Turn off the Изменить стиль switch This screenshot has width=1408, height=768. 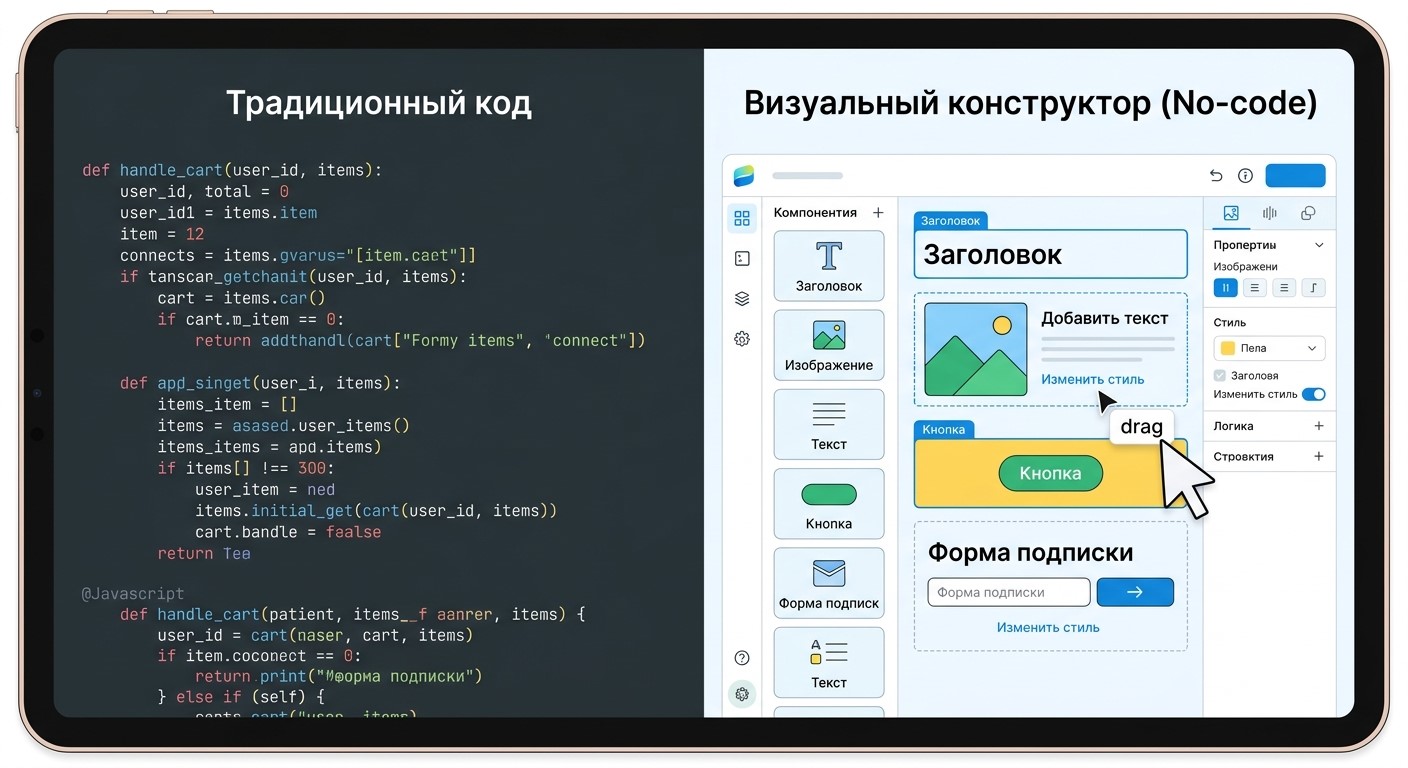point(1314,394)
